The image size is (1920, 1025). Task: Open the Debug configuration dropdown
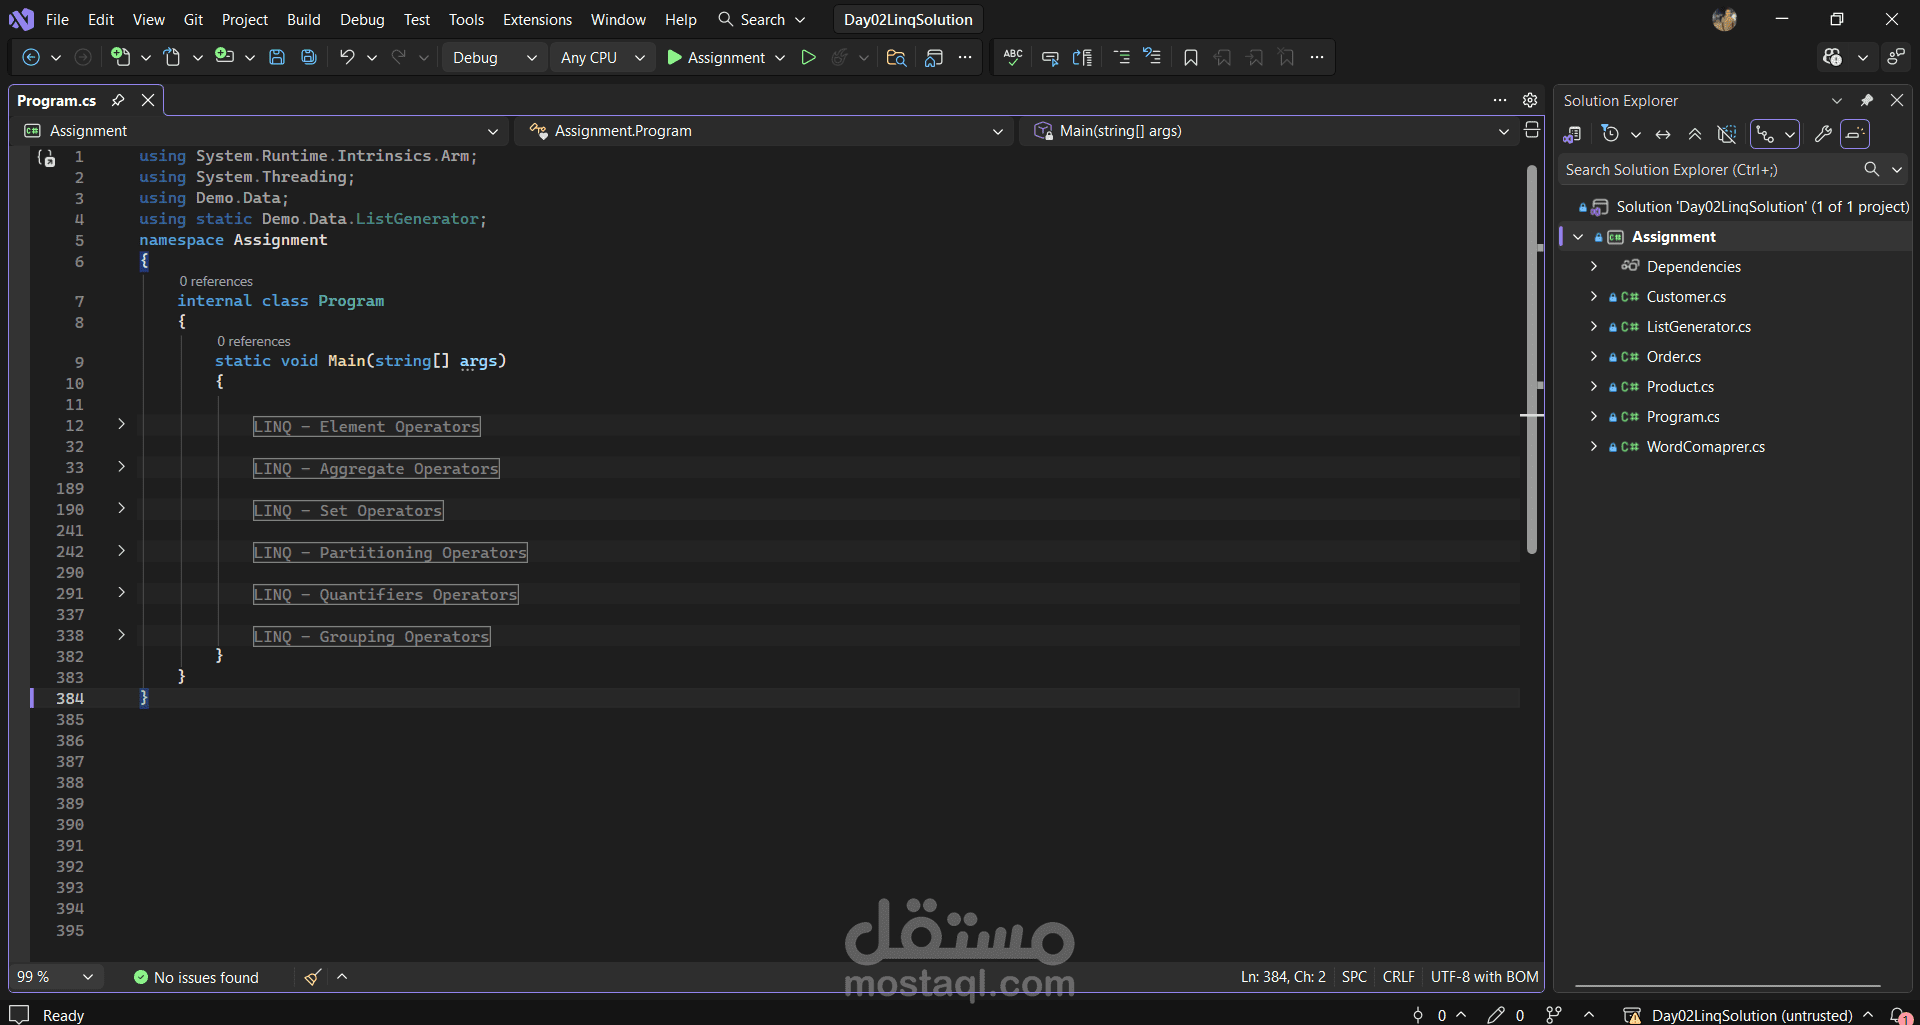pos(494,58)
